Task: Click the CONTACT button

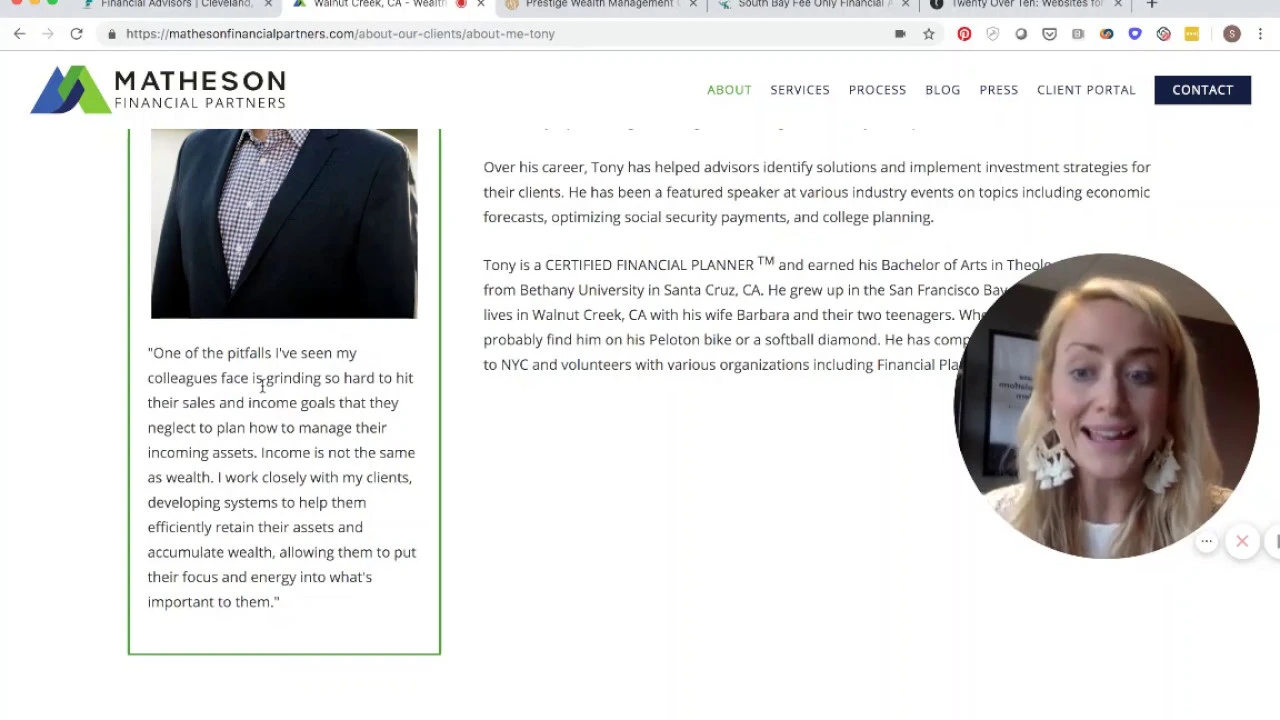Action: [1202, 90]
